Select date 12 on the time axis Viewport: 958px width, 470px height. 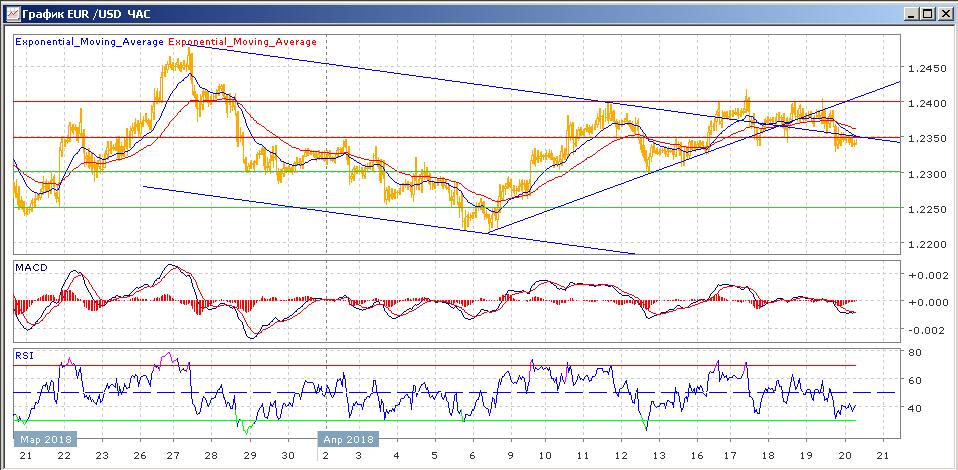(x=620, y=456)
